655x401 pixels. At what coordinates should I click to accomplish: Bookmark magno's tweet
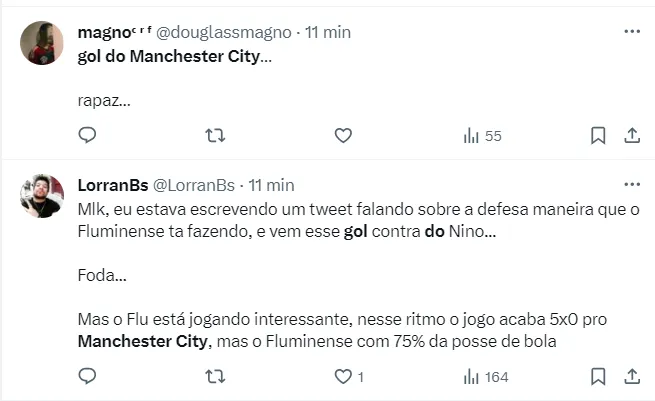pyautogui.click(x=597, y=135)
